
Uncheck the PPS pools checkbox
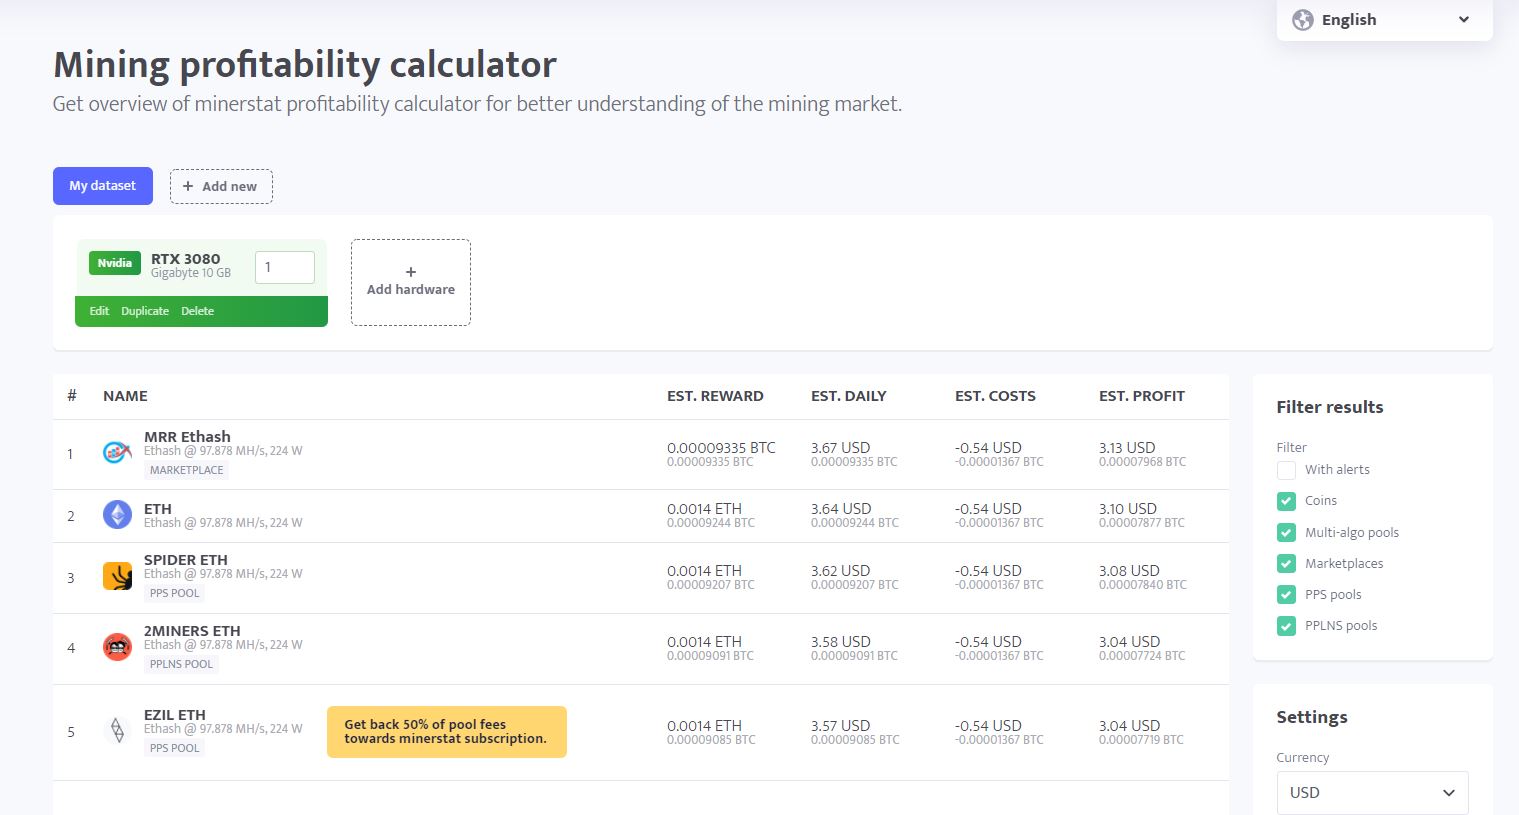coord(1286,594)
